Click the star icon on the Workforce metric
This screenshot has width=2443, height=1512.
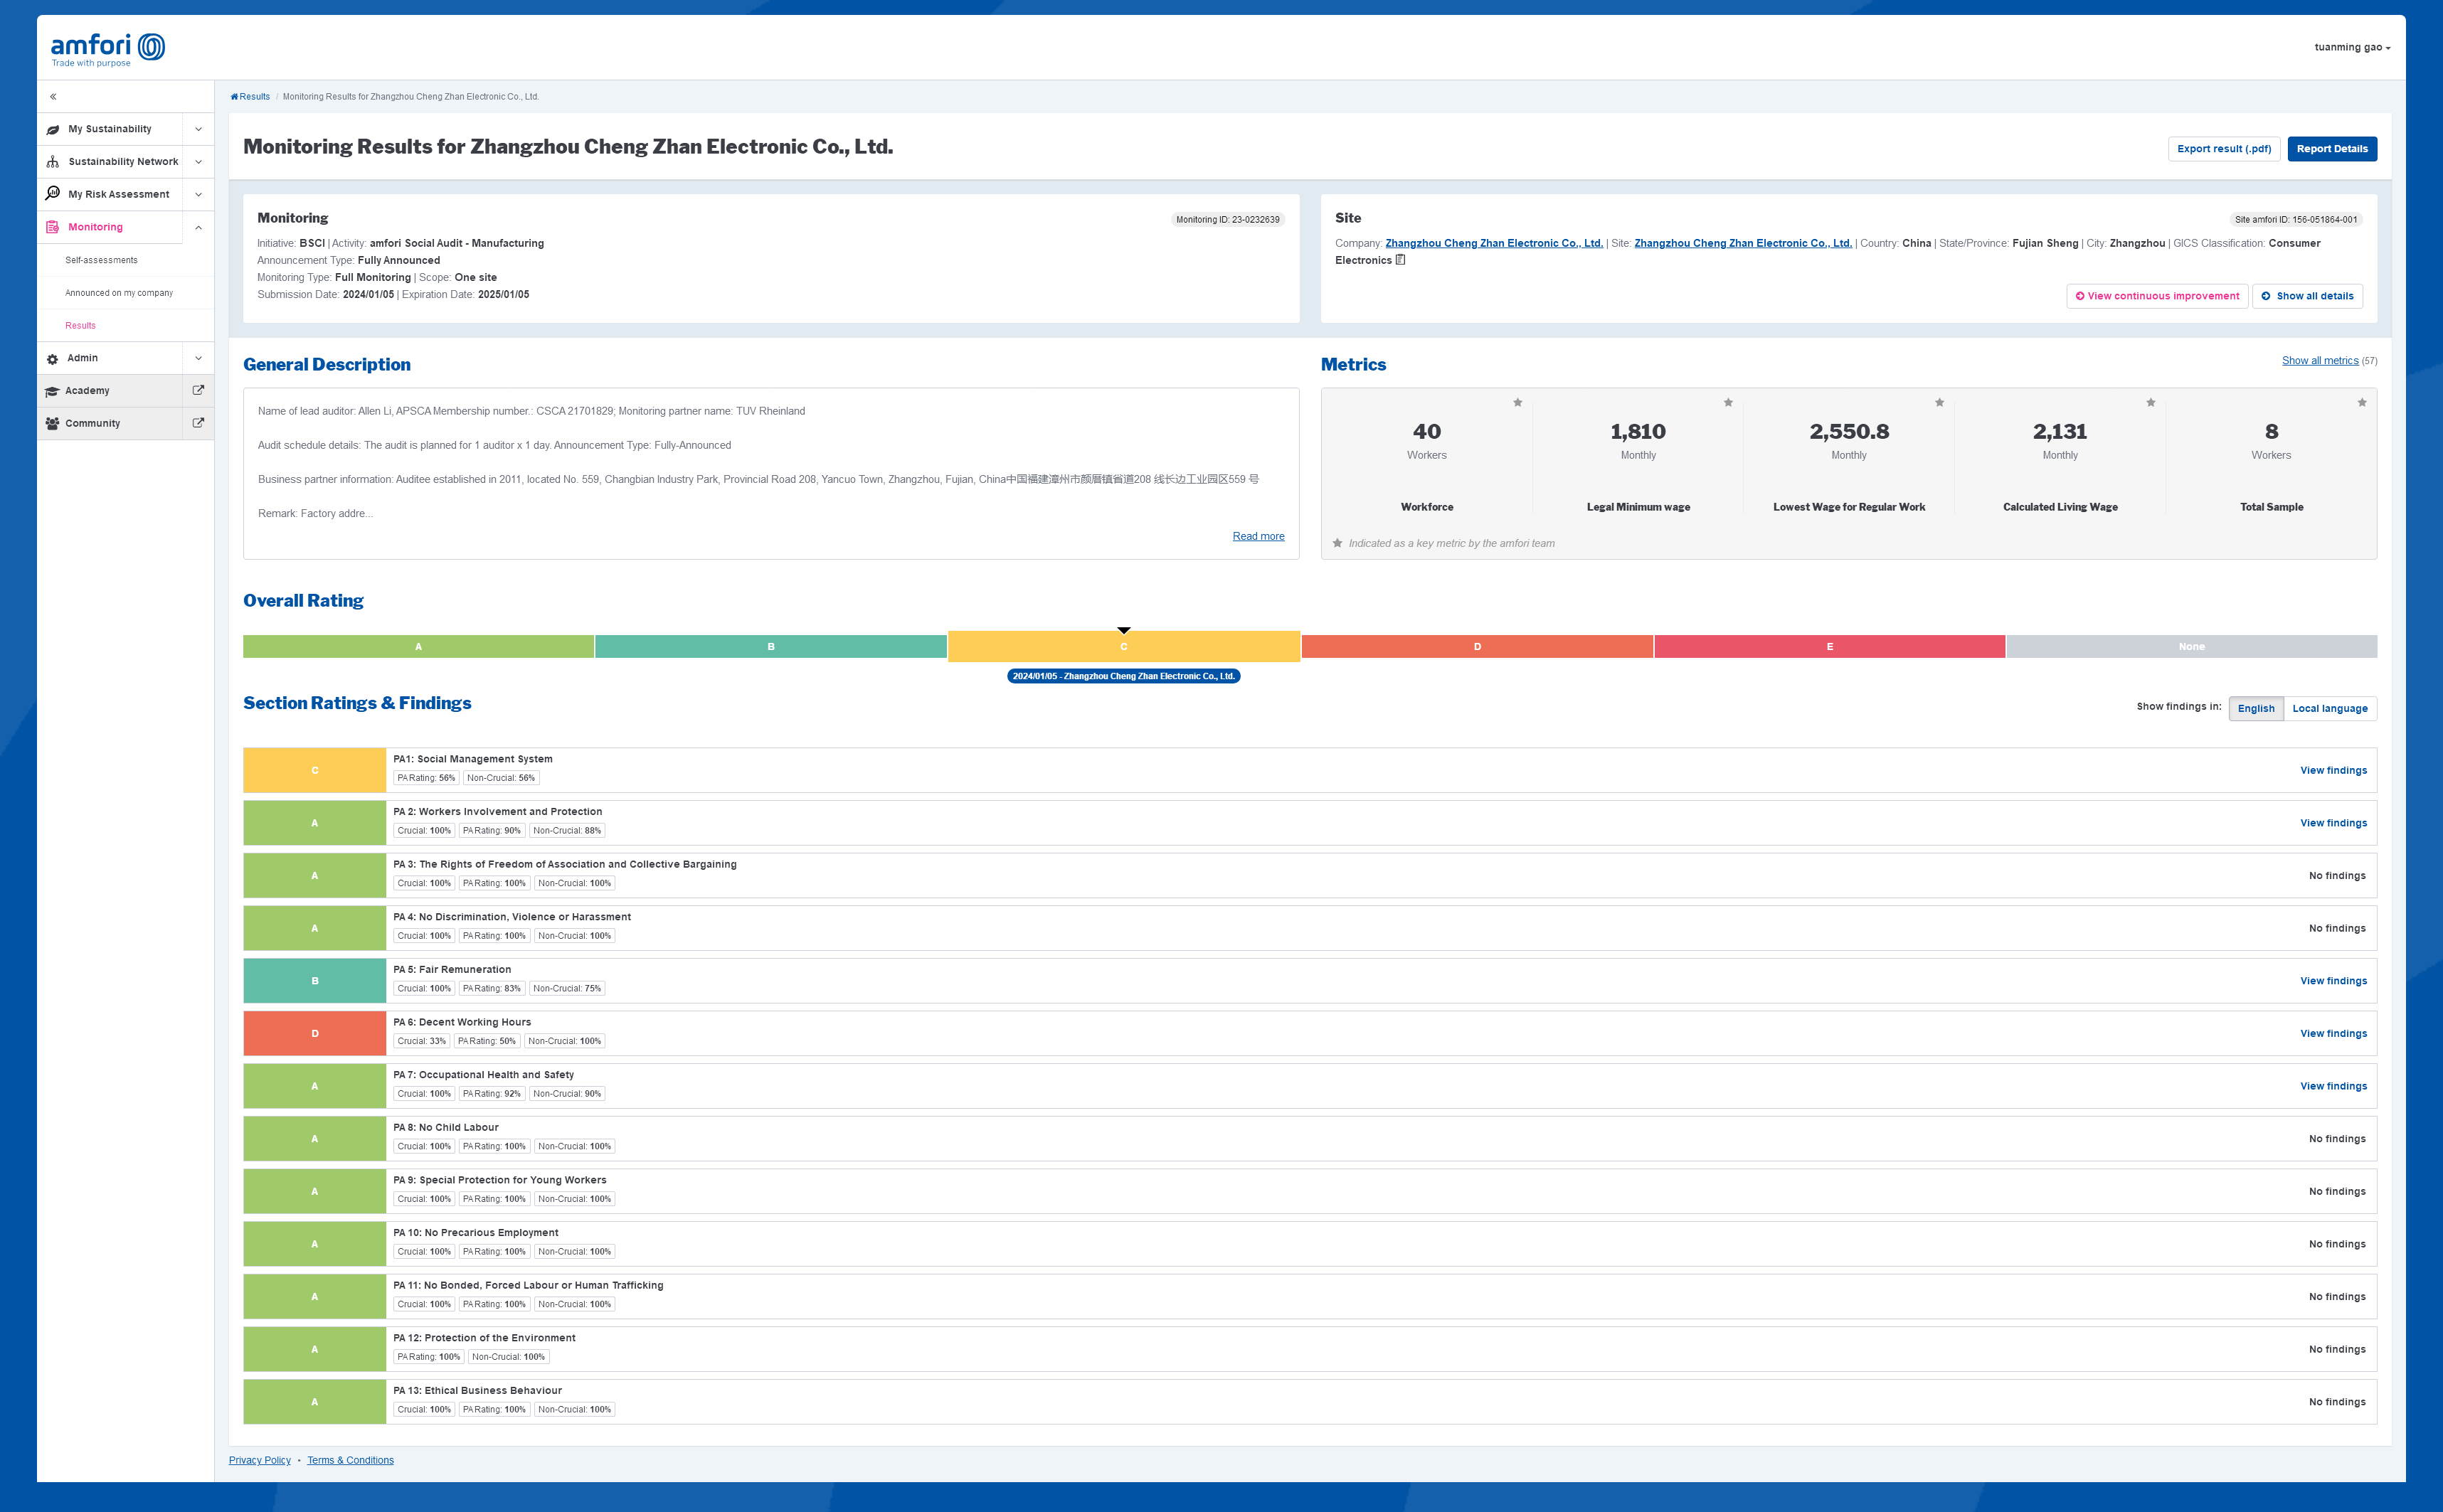1517,403
